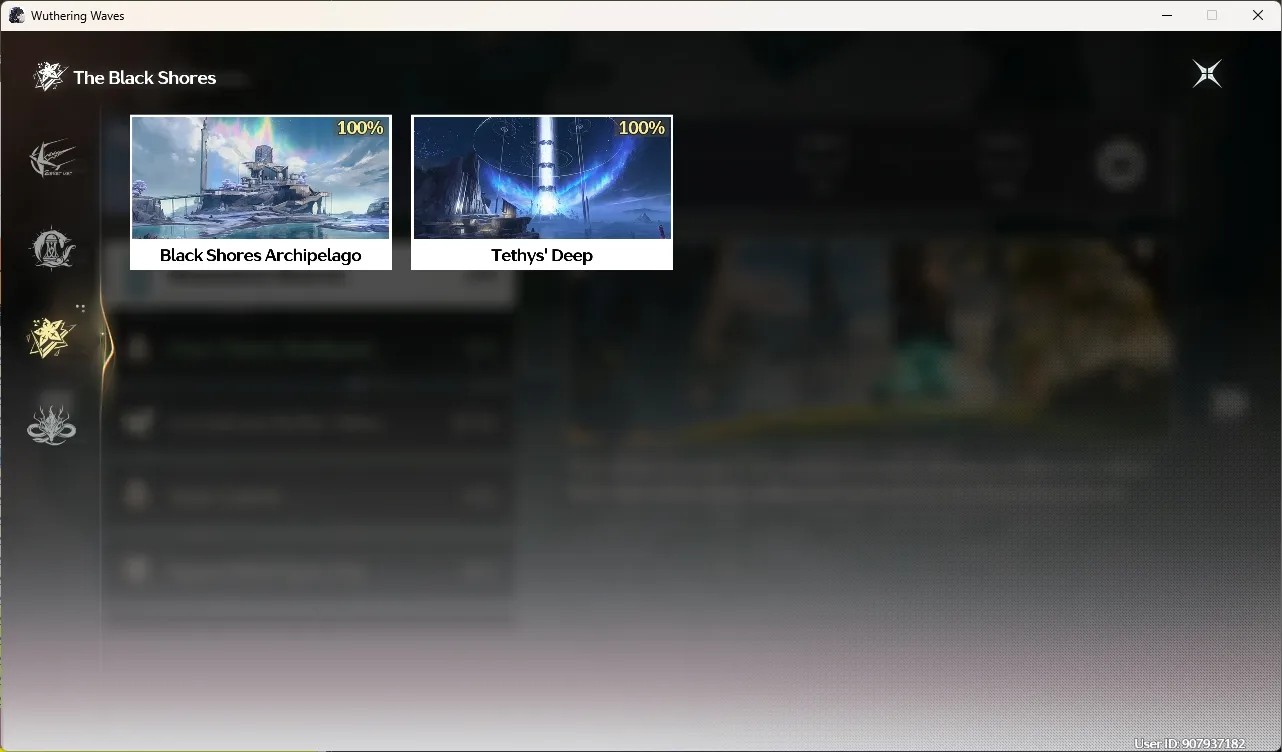Select the winged crescent region emblem in sidebar
The width and height of the screenshot is (1282, 752).
click(x=52, y=160)
